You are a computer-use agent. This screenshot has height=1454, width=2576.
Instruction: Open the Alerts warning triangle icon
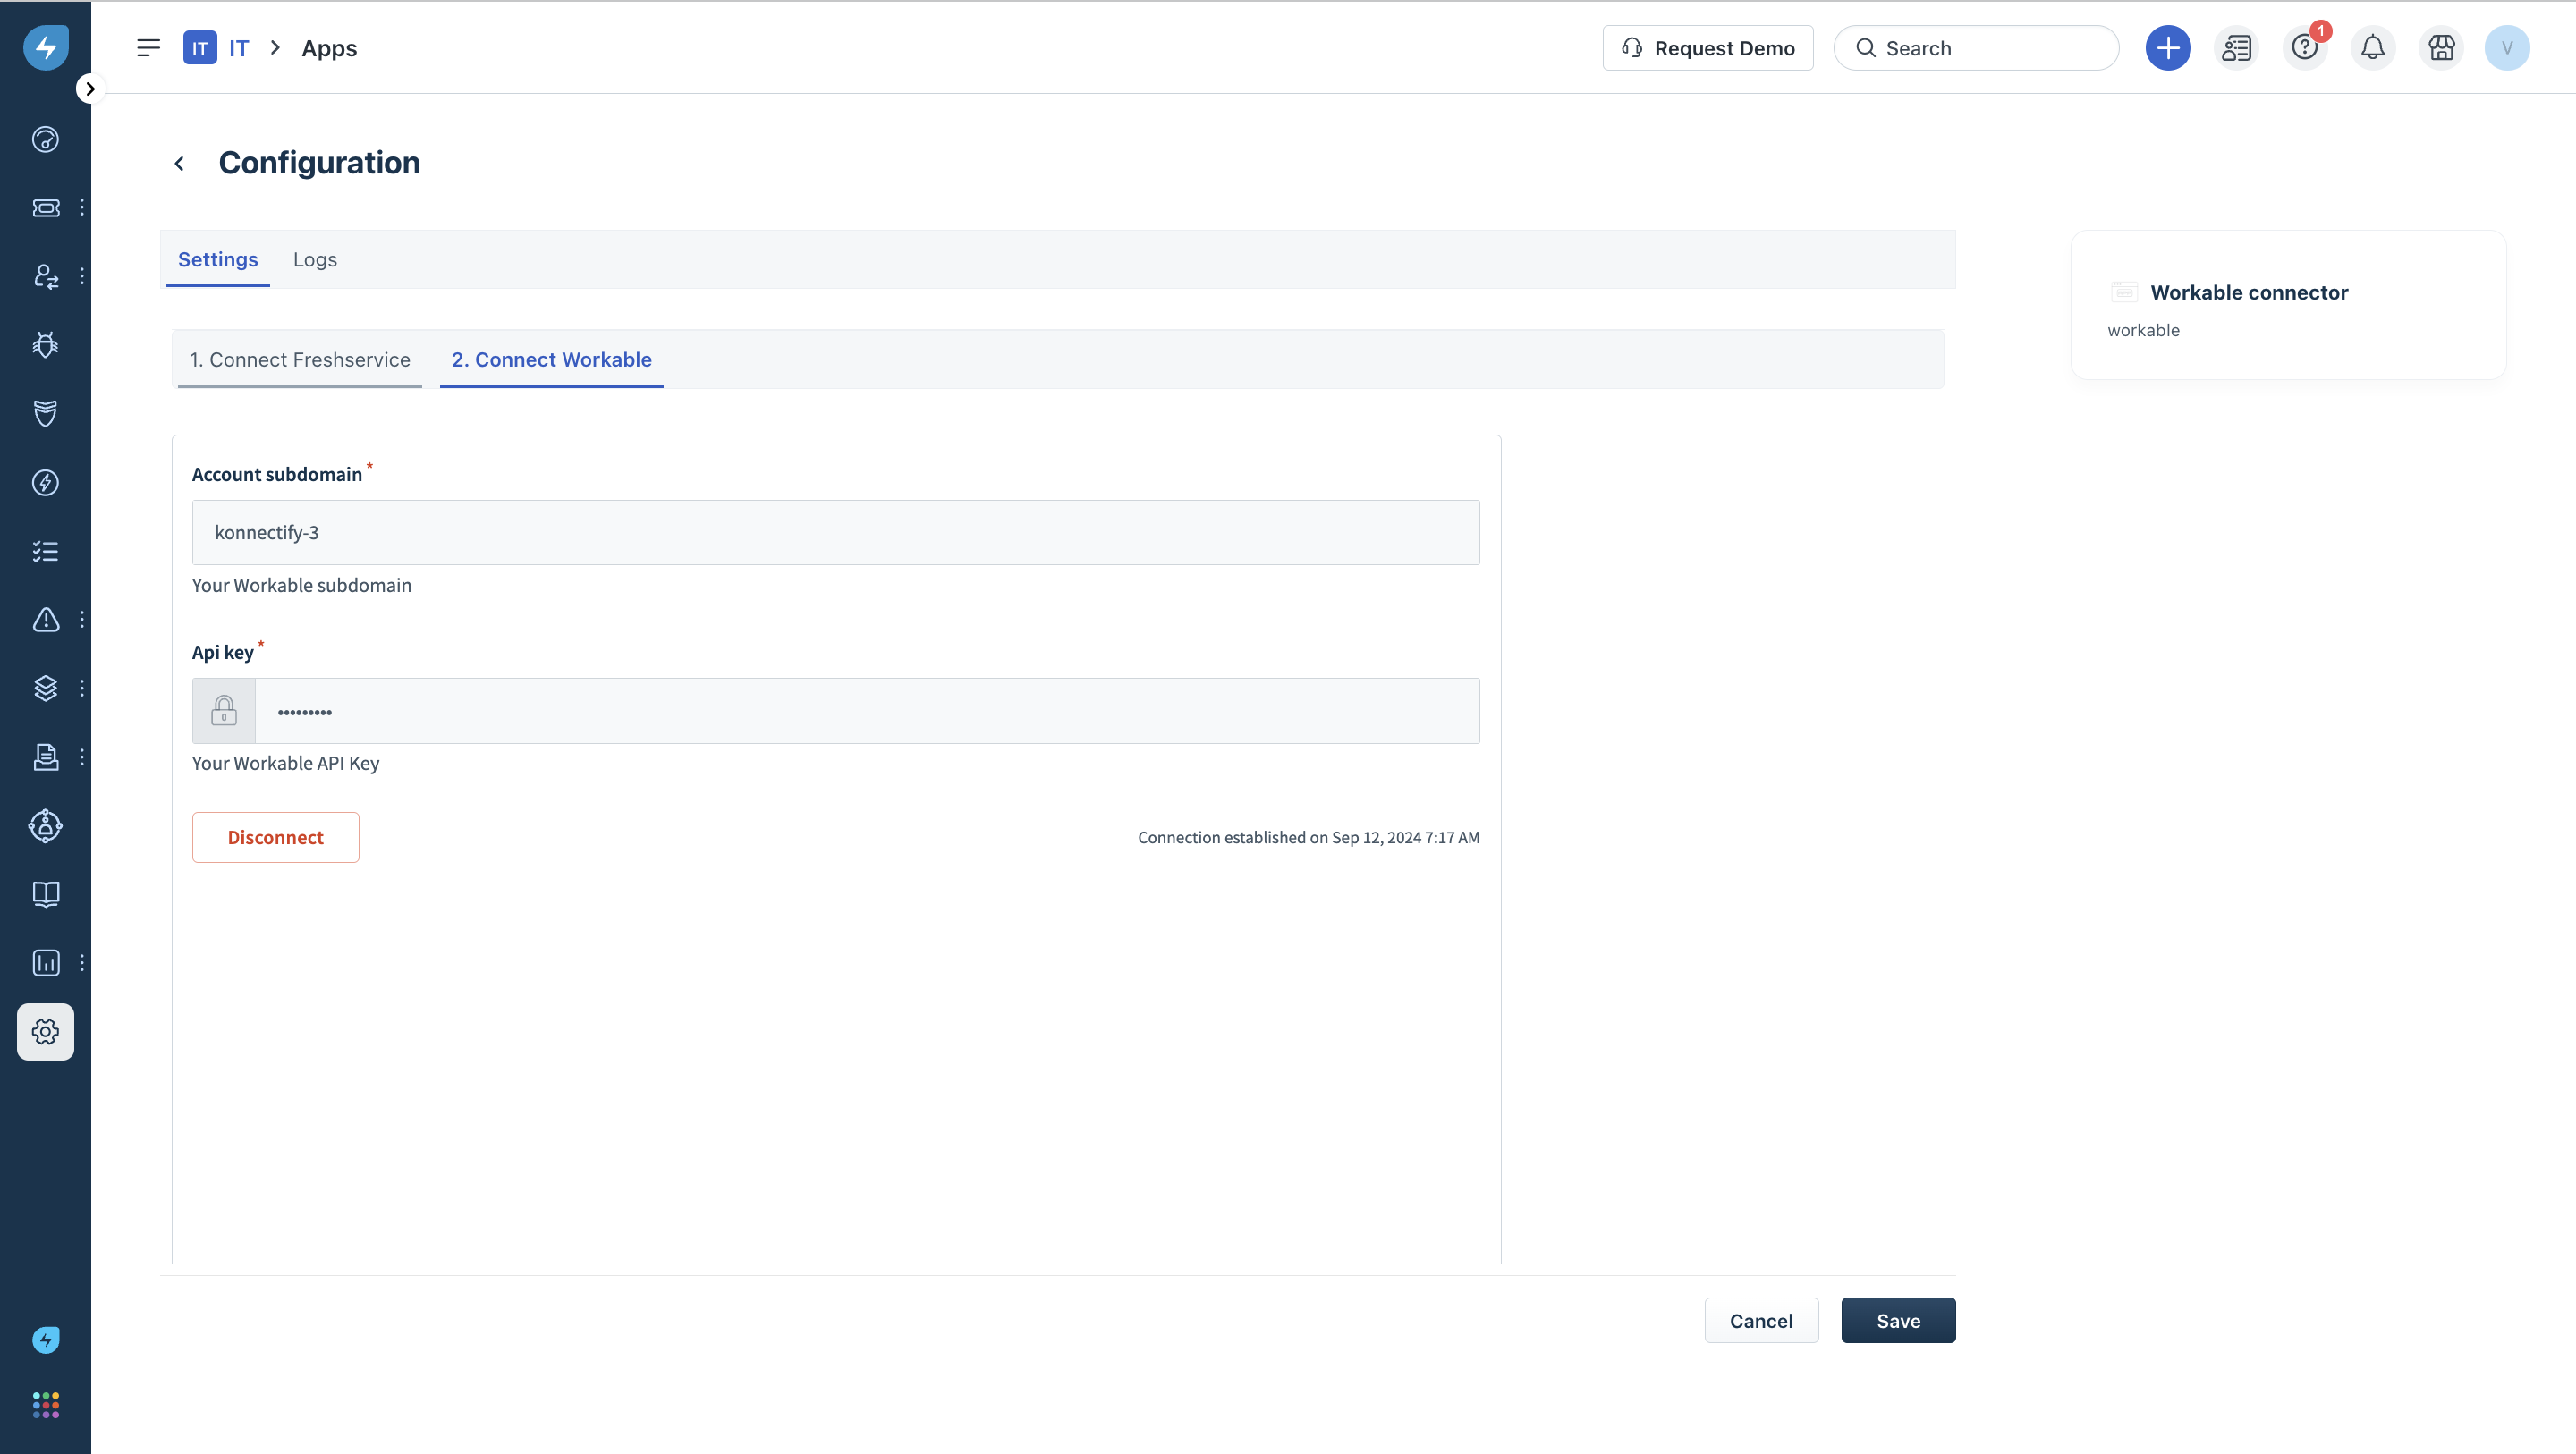[45, 620]
